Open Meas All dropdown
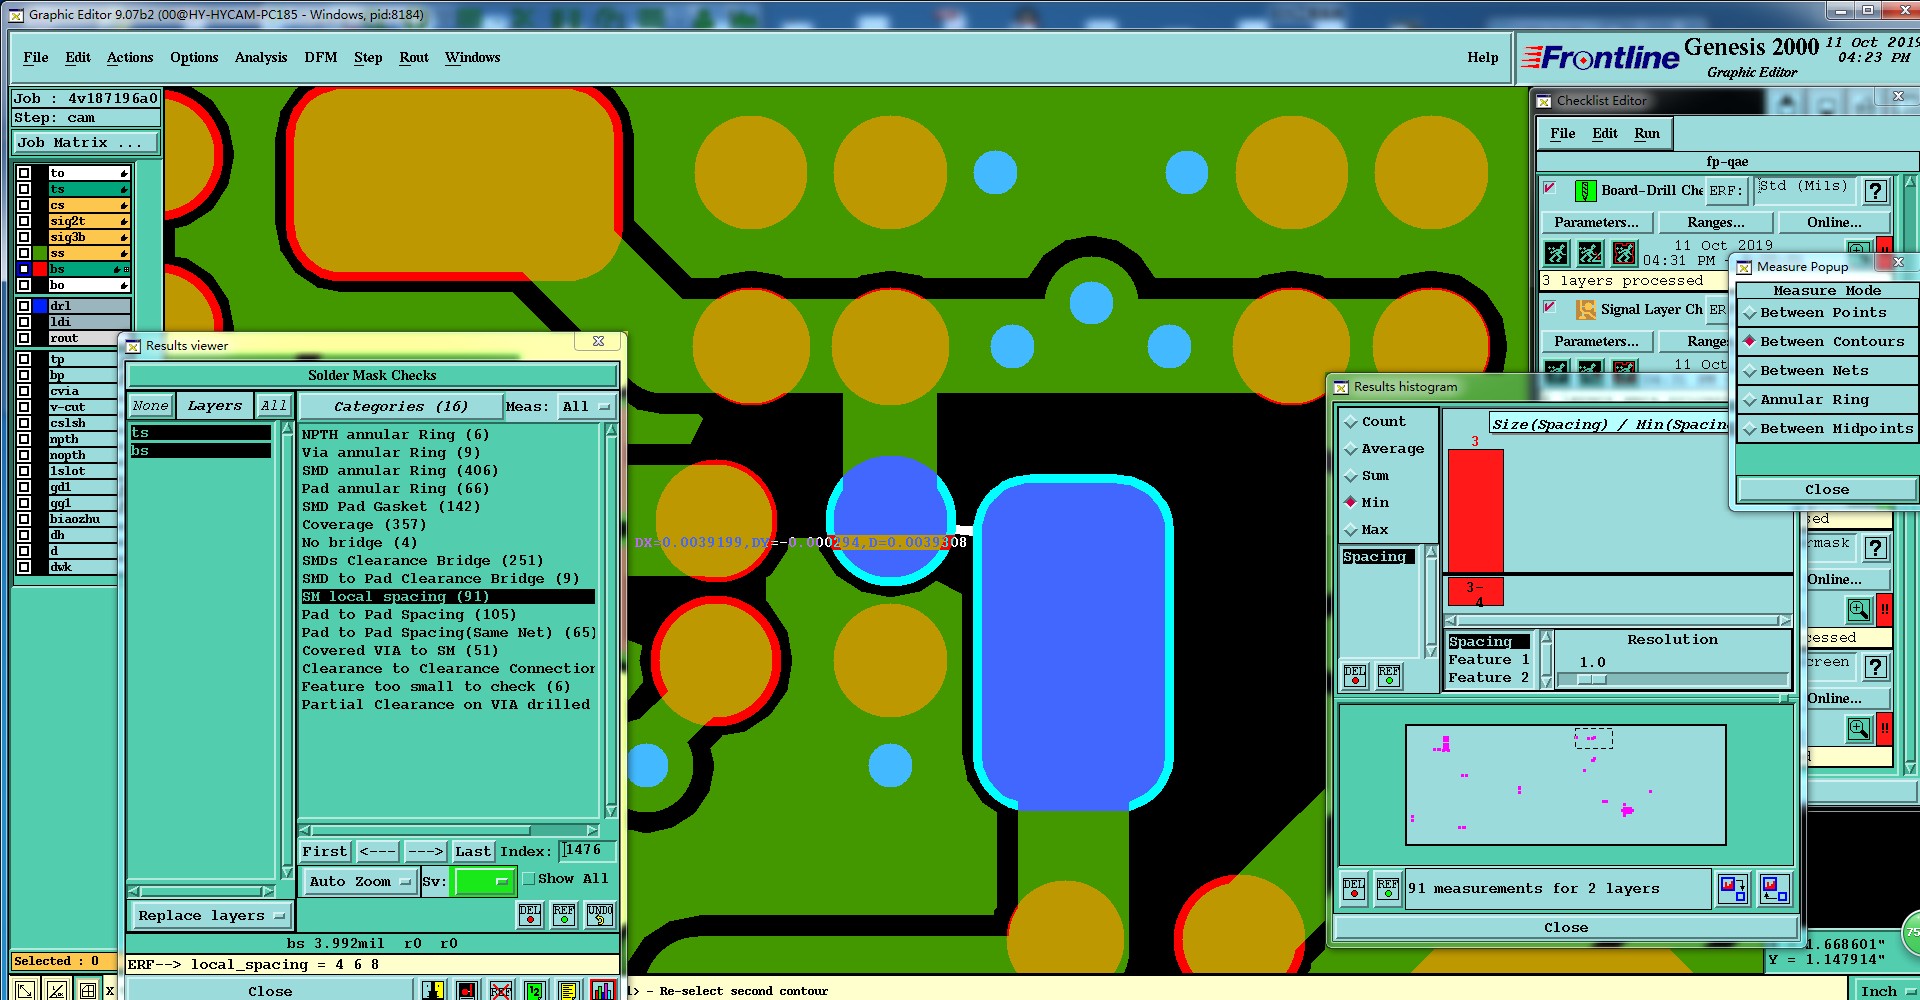Screen dimensions: 1920x1000 pyautogui.click(x=586, y=406)
